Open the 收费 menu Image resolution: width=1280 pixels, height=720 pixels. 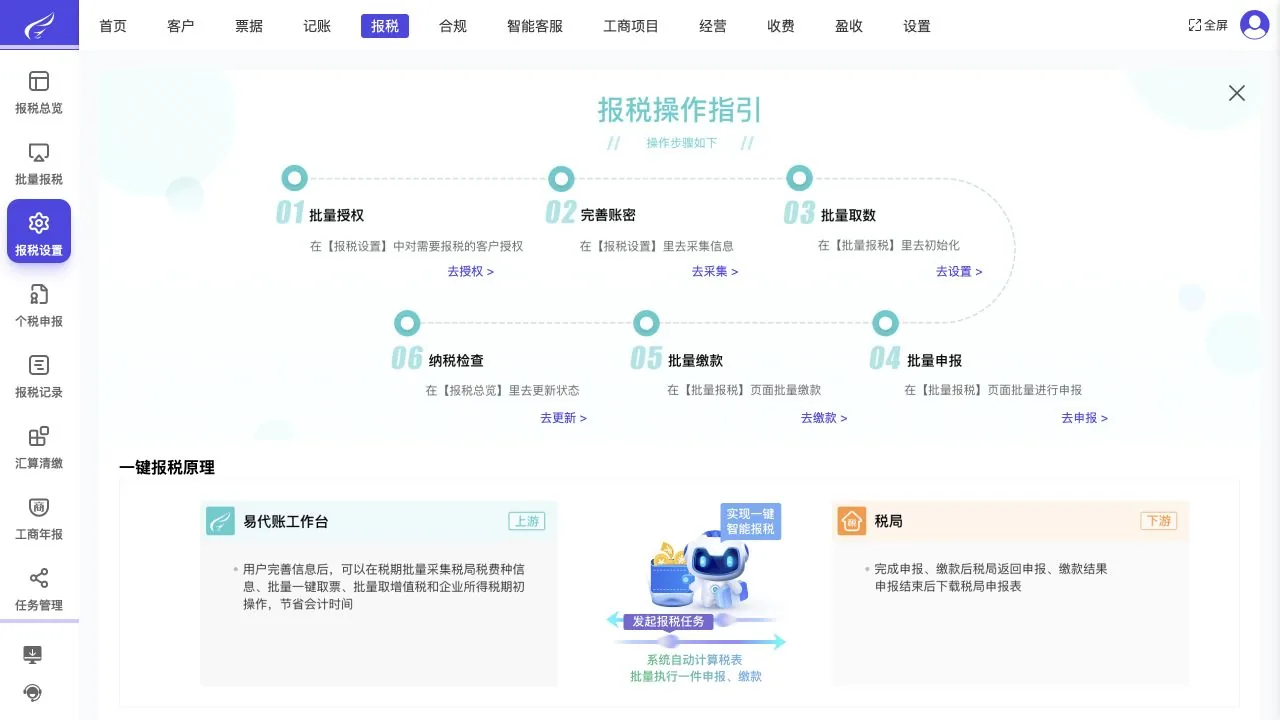pyautogui.click(x=781, y=26)
